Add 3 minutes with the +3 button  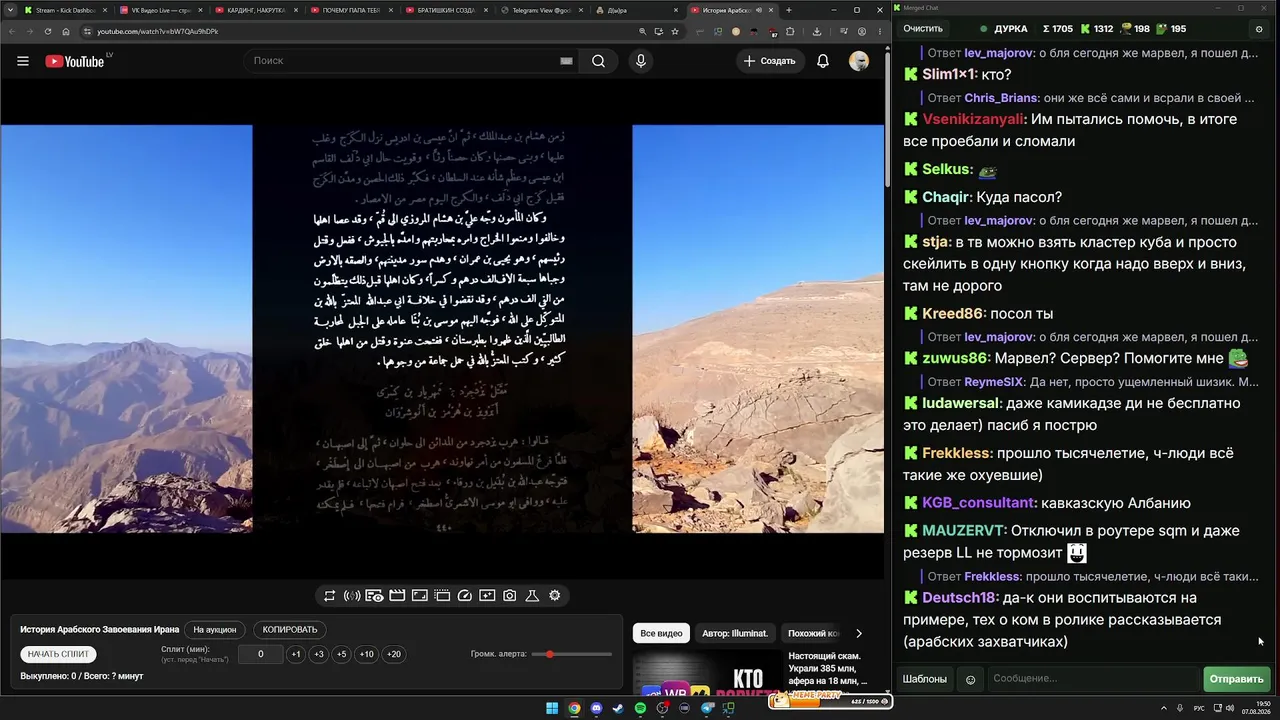click(x=319, y=654)
